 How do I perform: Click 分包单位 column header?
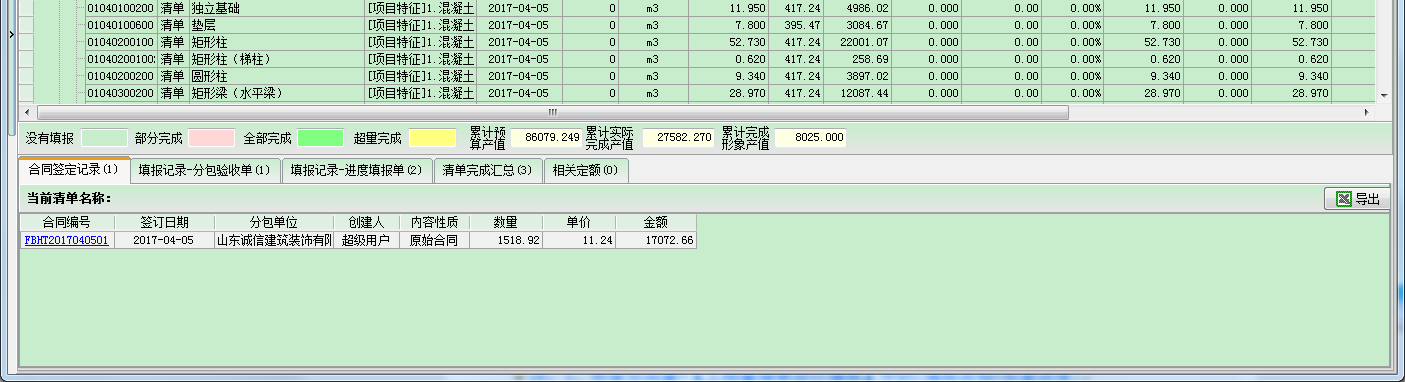[274, 222]
